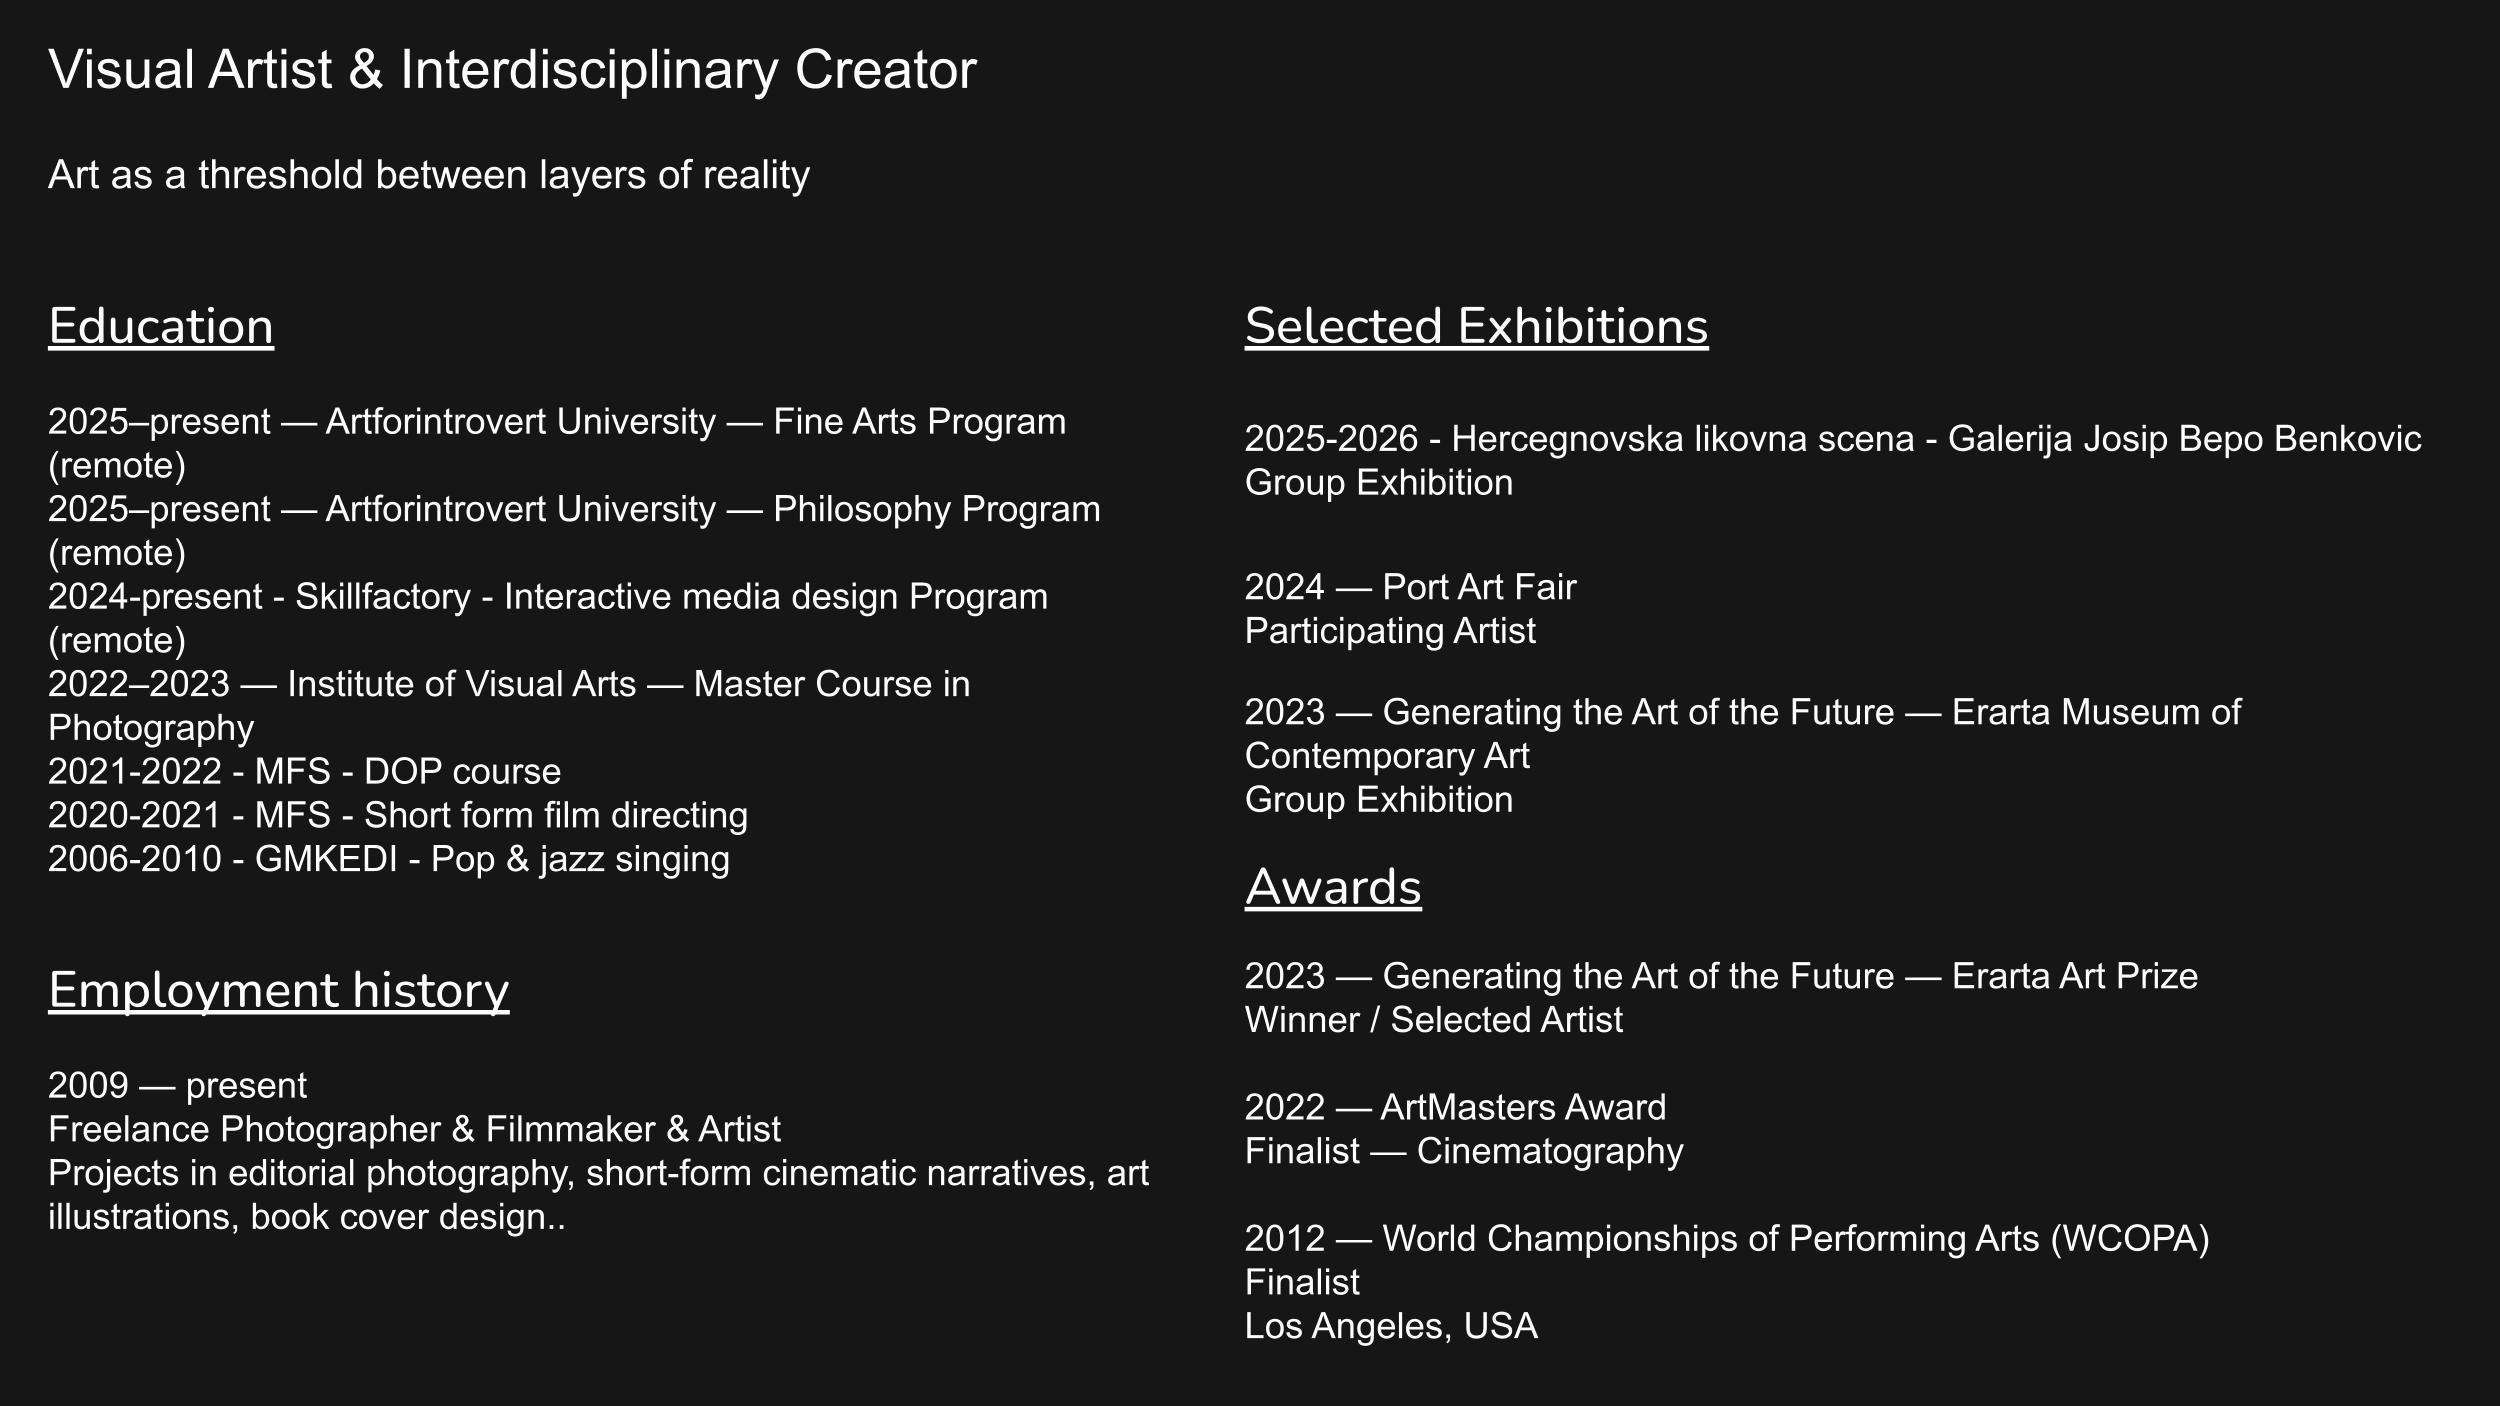Select the 2024 Port Art Fair entry
This screenshot has width=2500, height=1406.
click(x=1410, y=587)
